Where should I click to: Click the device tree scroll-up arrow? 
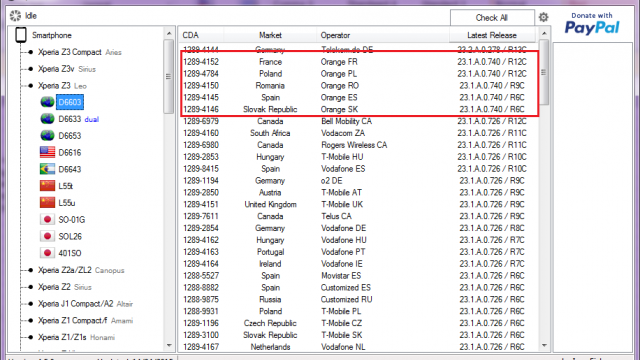[169, 33]
